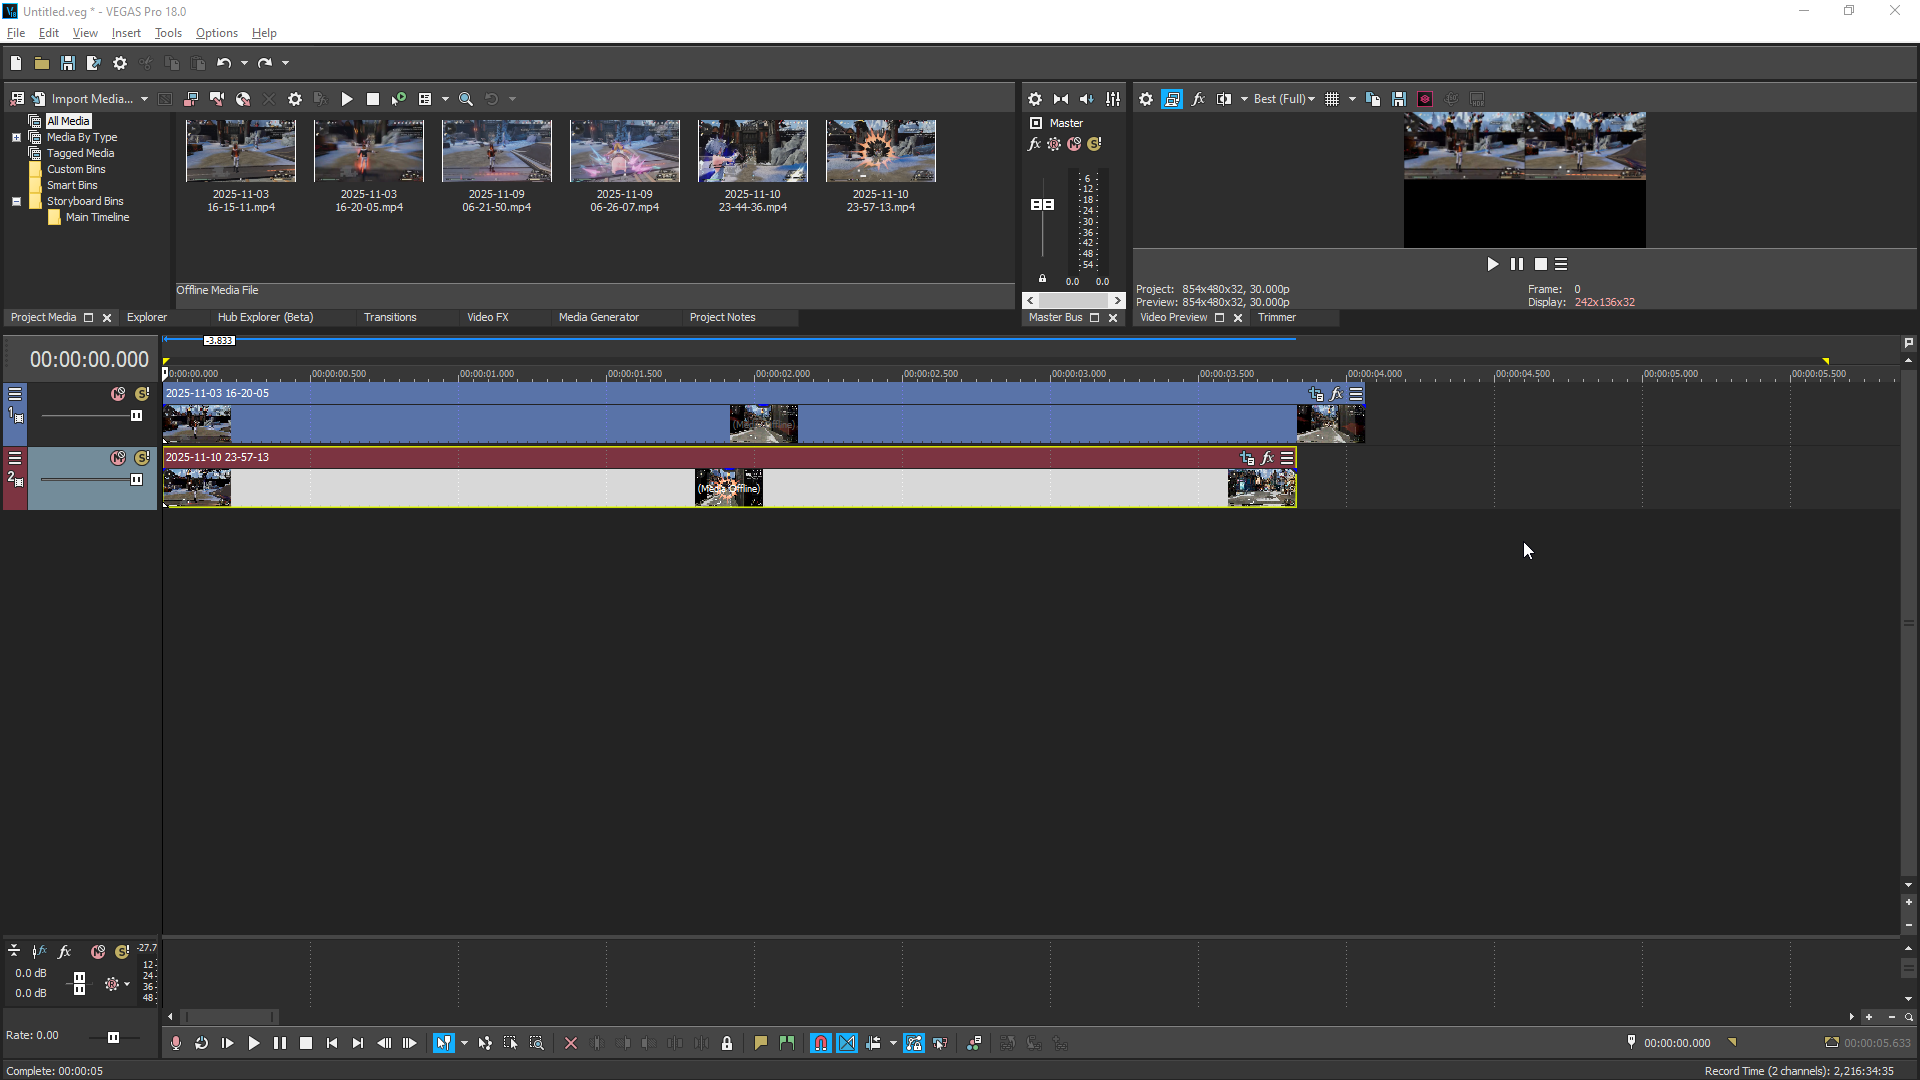Screen dimensions: 1920x1080
Task: Select 2025-11-10 23-57-13.mp4 media thumbnail
Action: (x=880, y=151)
